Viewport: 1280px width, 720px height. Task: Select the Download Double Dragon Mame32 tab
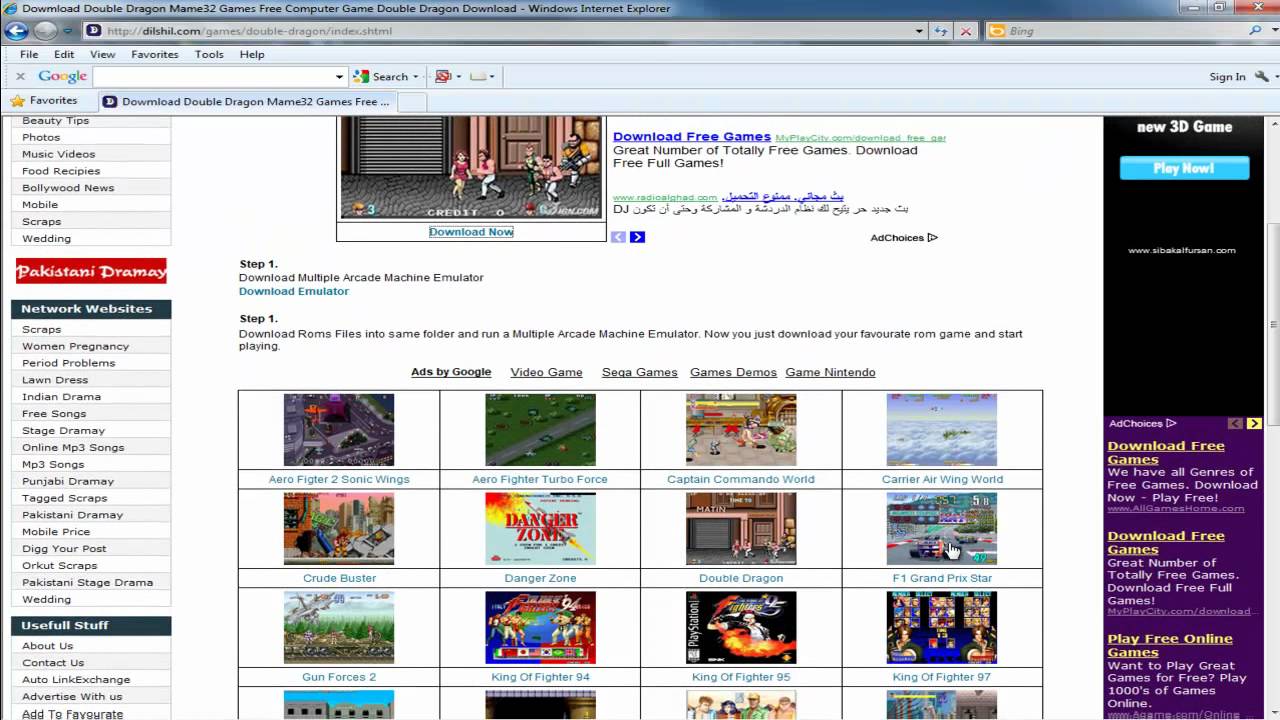tap(247, 101)
